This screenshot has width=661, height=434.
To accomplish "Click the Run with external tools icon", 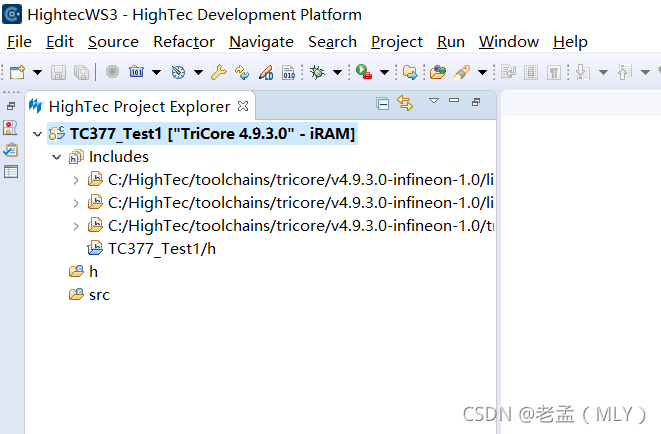I will tap(364, 72).
